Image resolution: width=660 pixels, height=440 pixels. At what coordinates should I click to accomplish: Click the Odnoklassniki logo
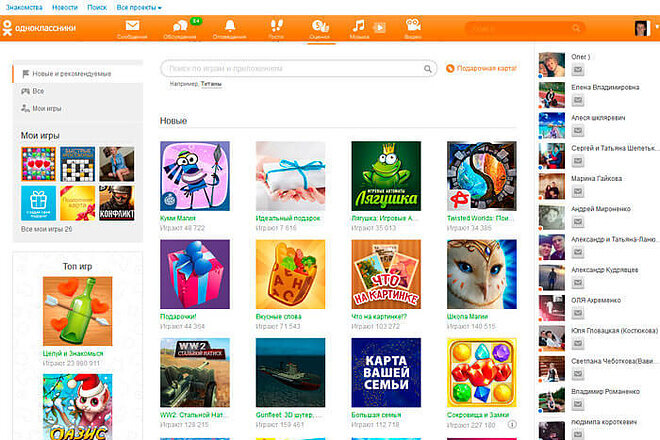click(x=39, y=28)
